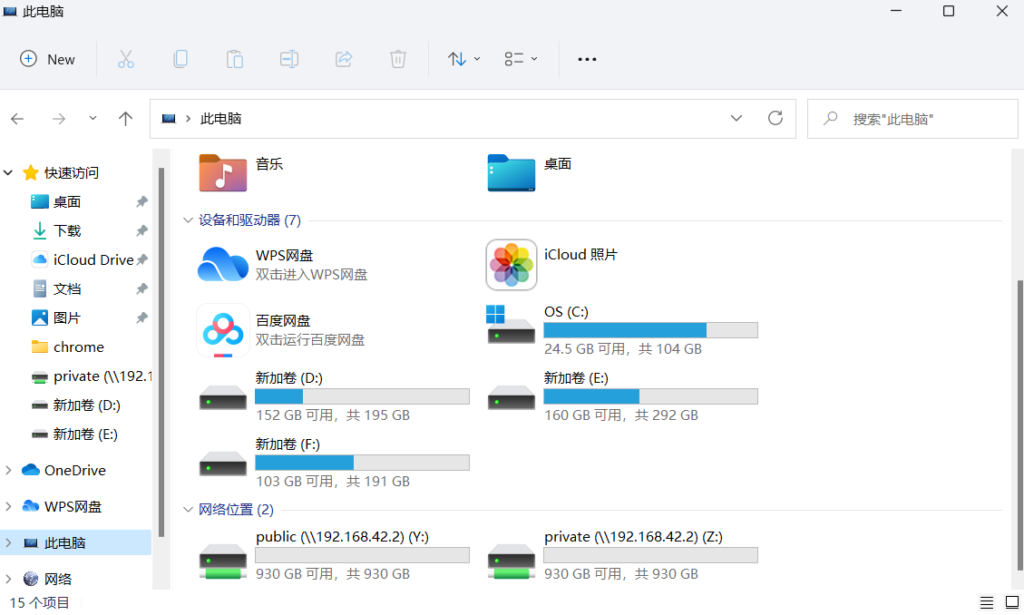
Task: Click the Delete trash icon in toolbar
Action: tap(398, 59)
